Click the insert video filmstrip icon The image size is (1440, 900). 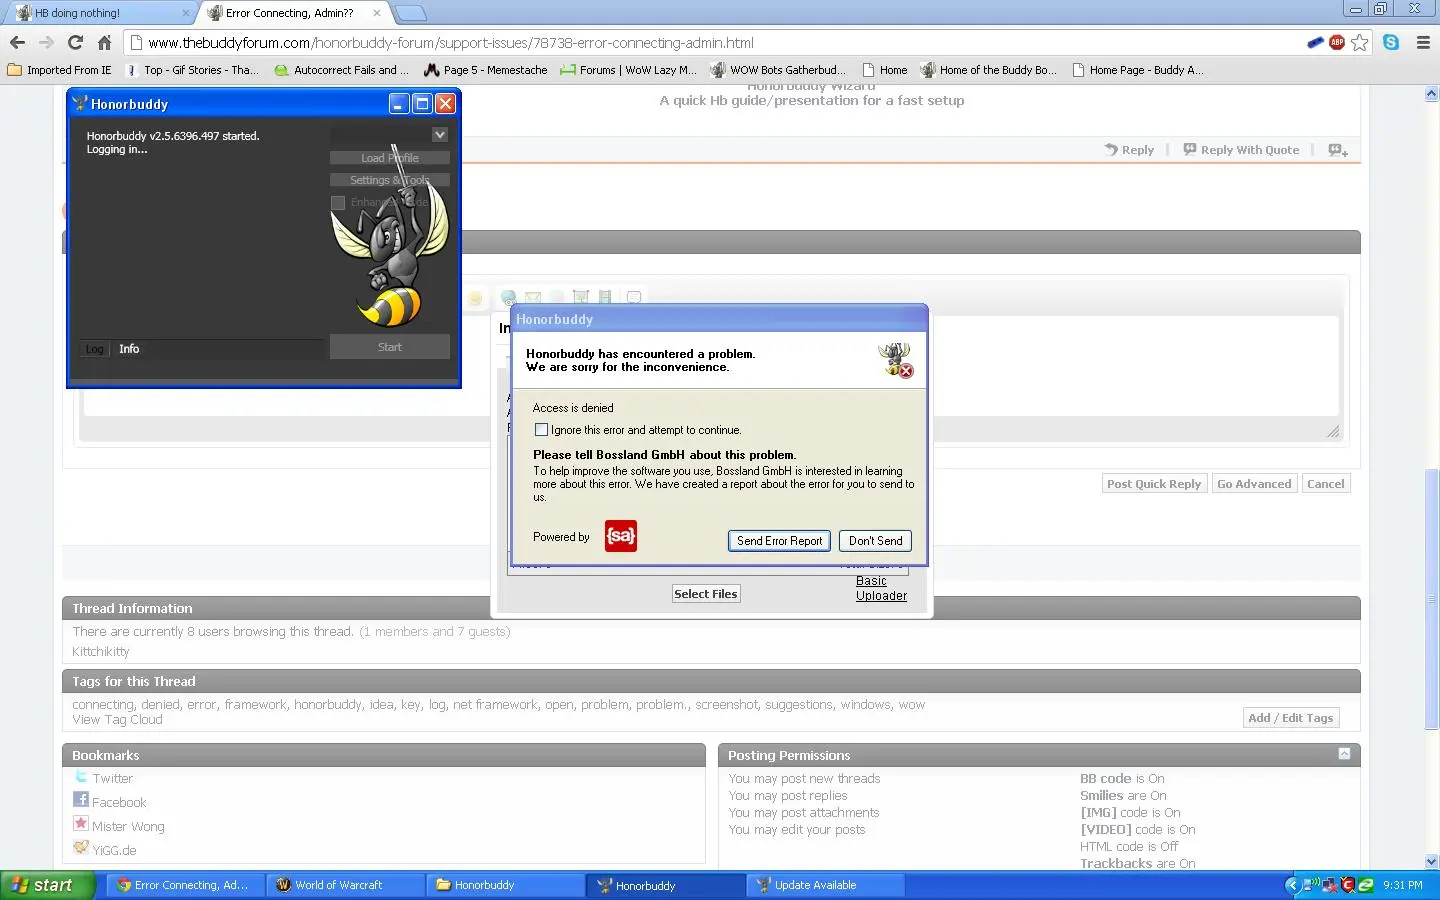605,297
